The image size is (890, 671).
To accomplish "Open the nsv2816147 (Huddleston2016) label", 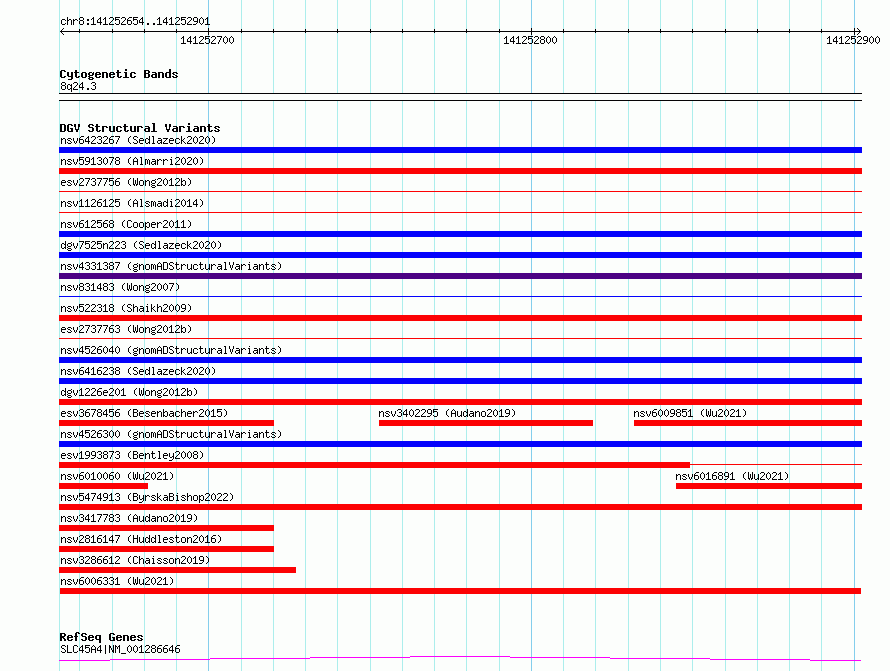I will [141, 539].
